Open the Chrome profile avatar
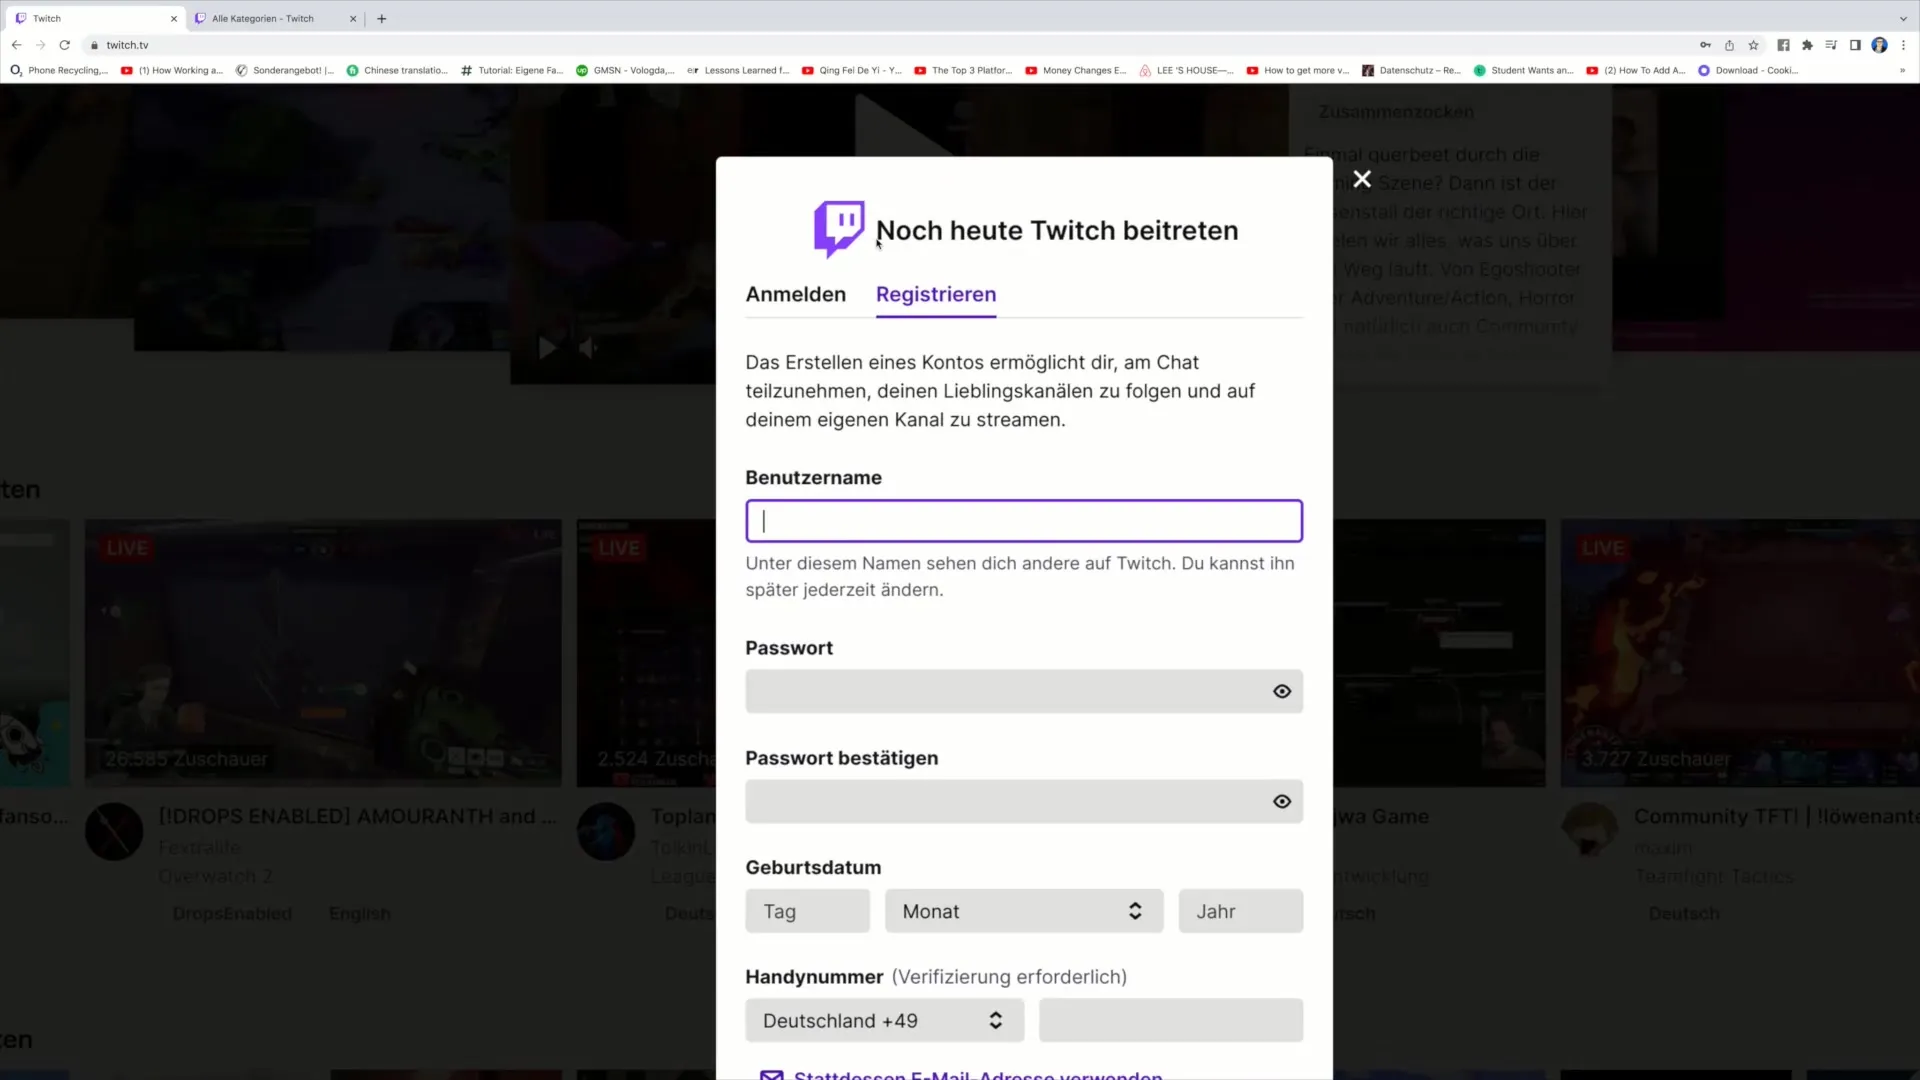 [x=1879, y=45]
